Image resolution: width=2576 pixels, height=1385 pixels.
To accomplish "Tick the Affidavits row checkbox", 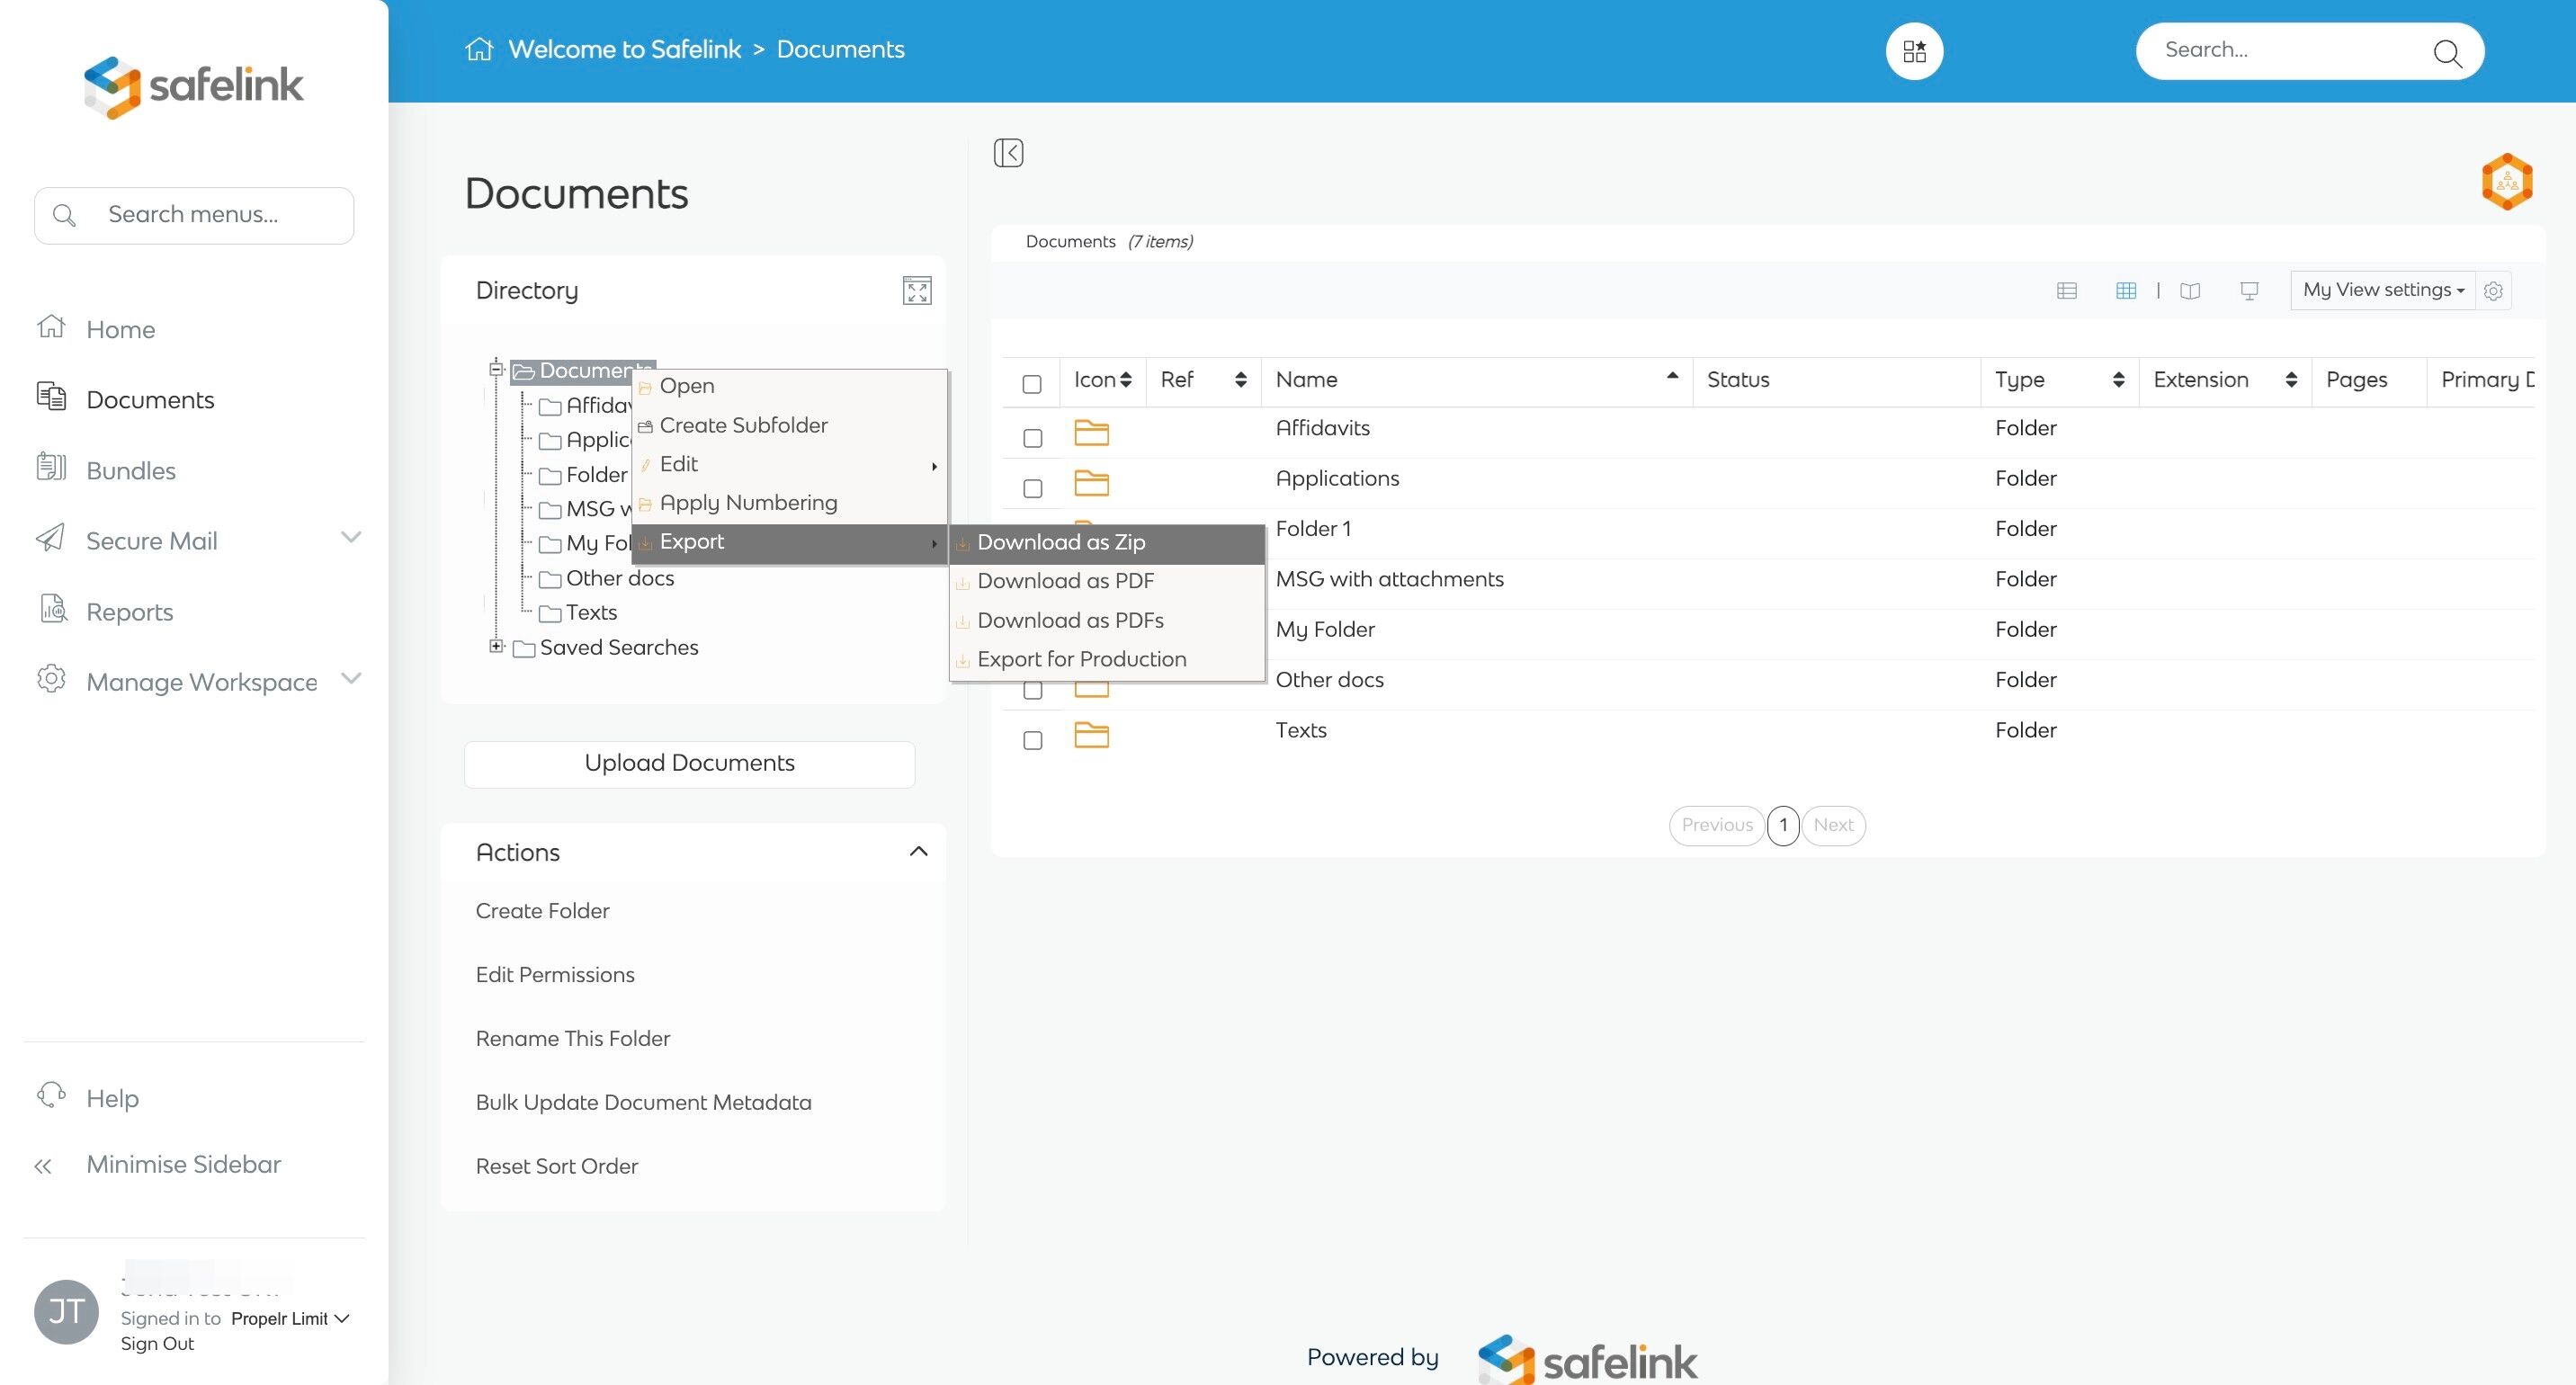I will point(1033,438).
